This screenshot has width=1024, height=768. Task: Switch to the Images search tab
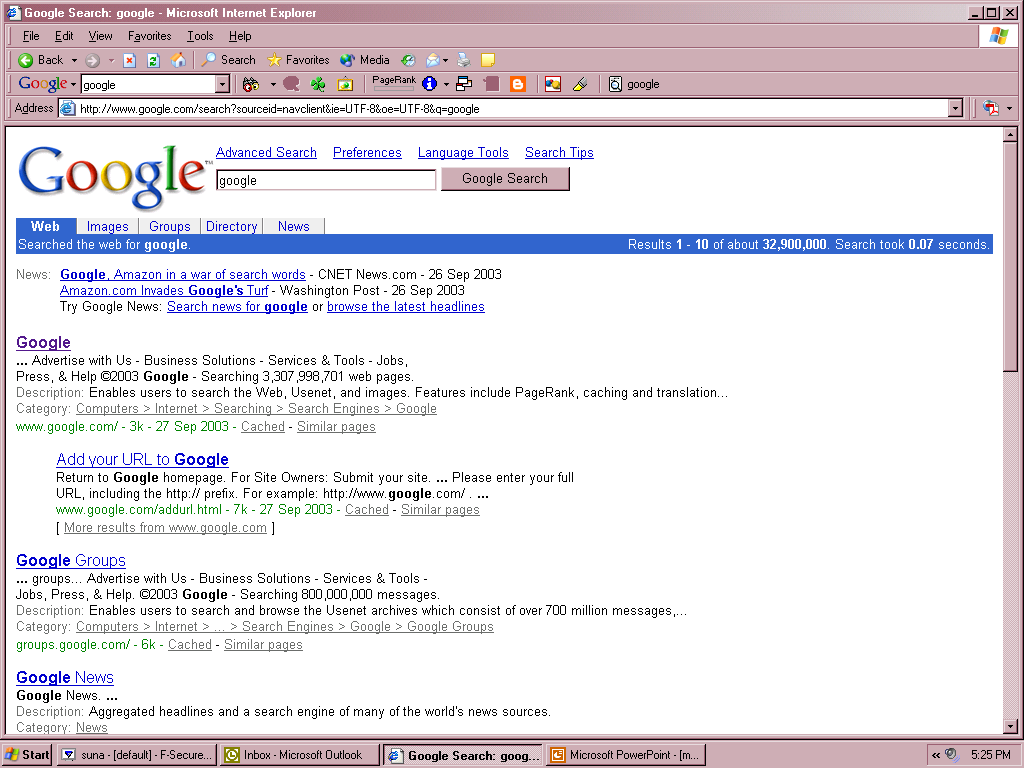(x=107, y=226)
